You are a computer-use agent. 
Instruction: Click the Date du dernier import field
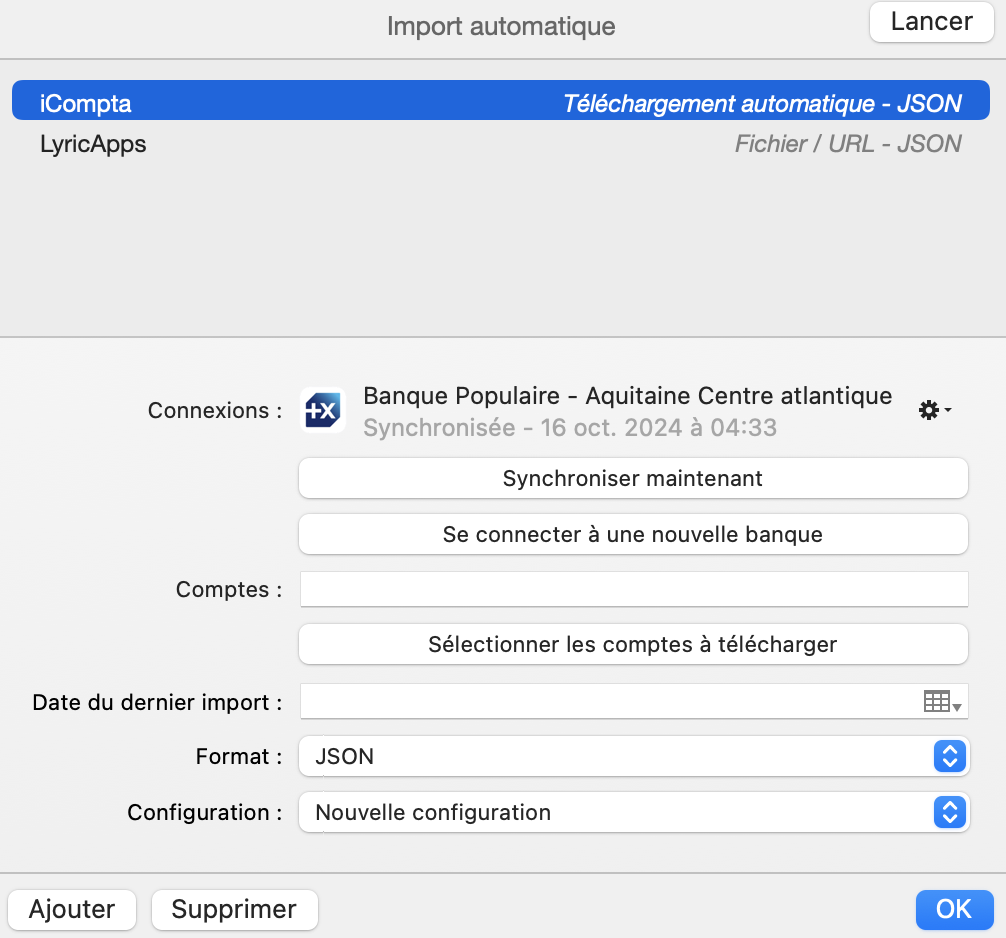[634, 701]
